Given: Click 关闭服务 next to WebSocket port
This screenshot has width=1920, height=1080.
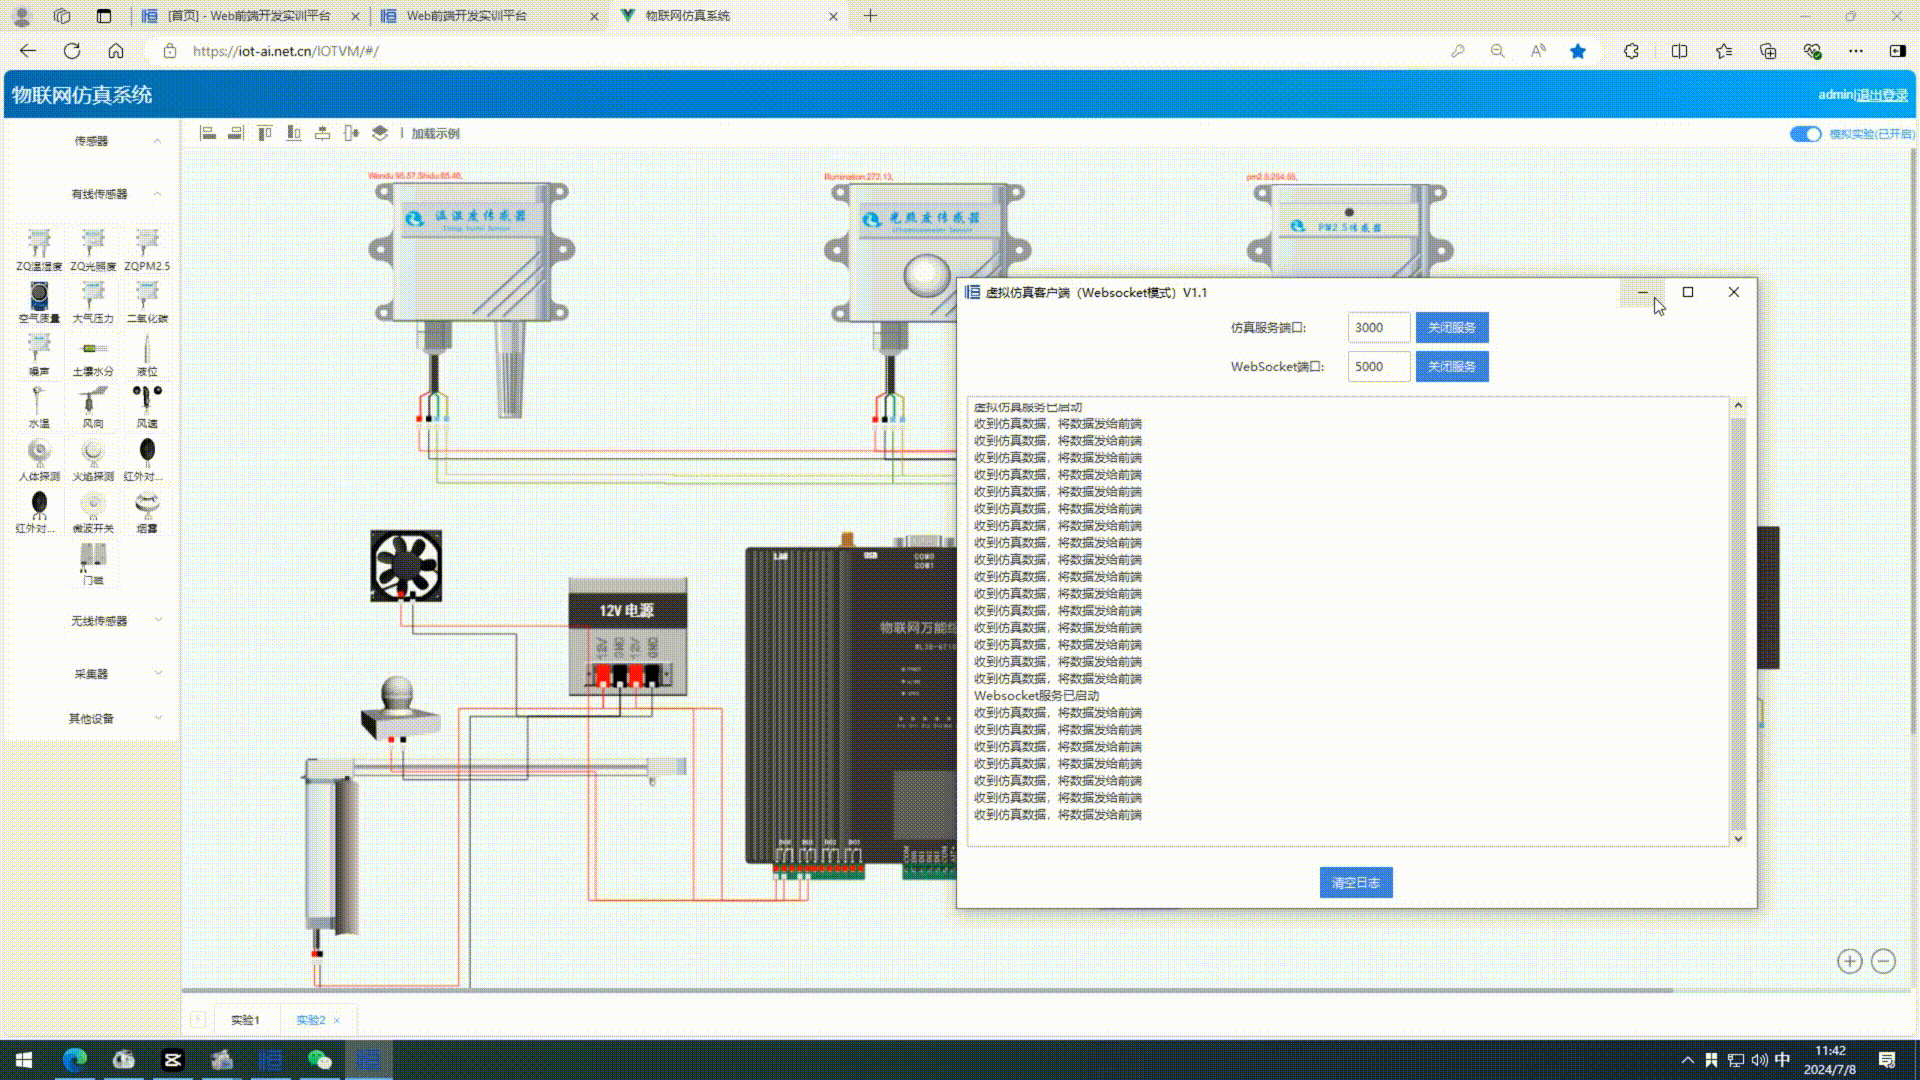Looking at the screenshot, I should 1451,366.
